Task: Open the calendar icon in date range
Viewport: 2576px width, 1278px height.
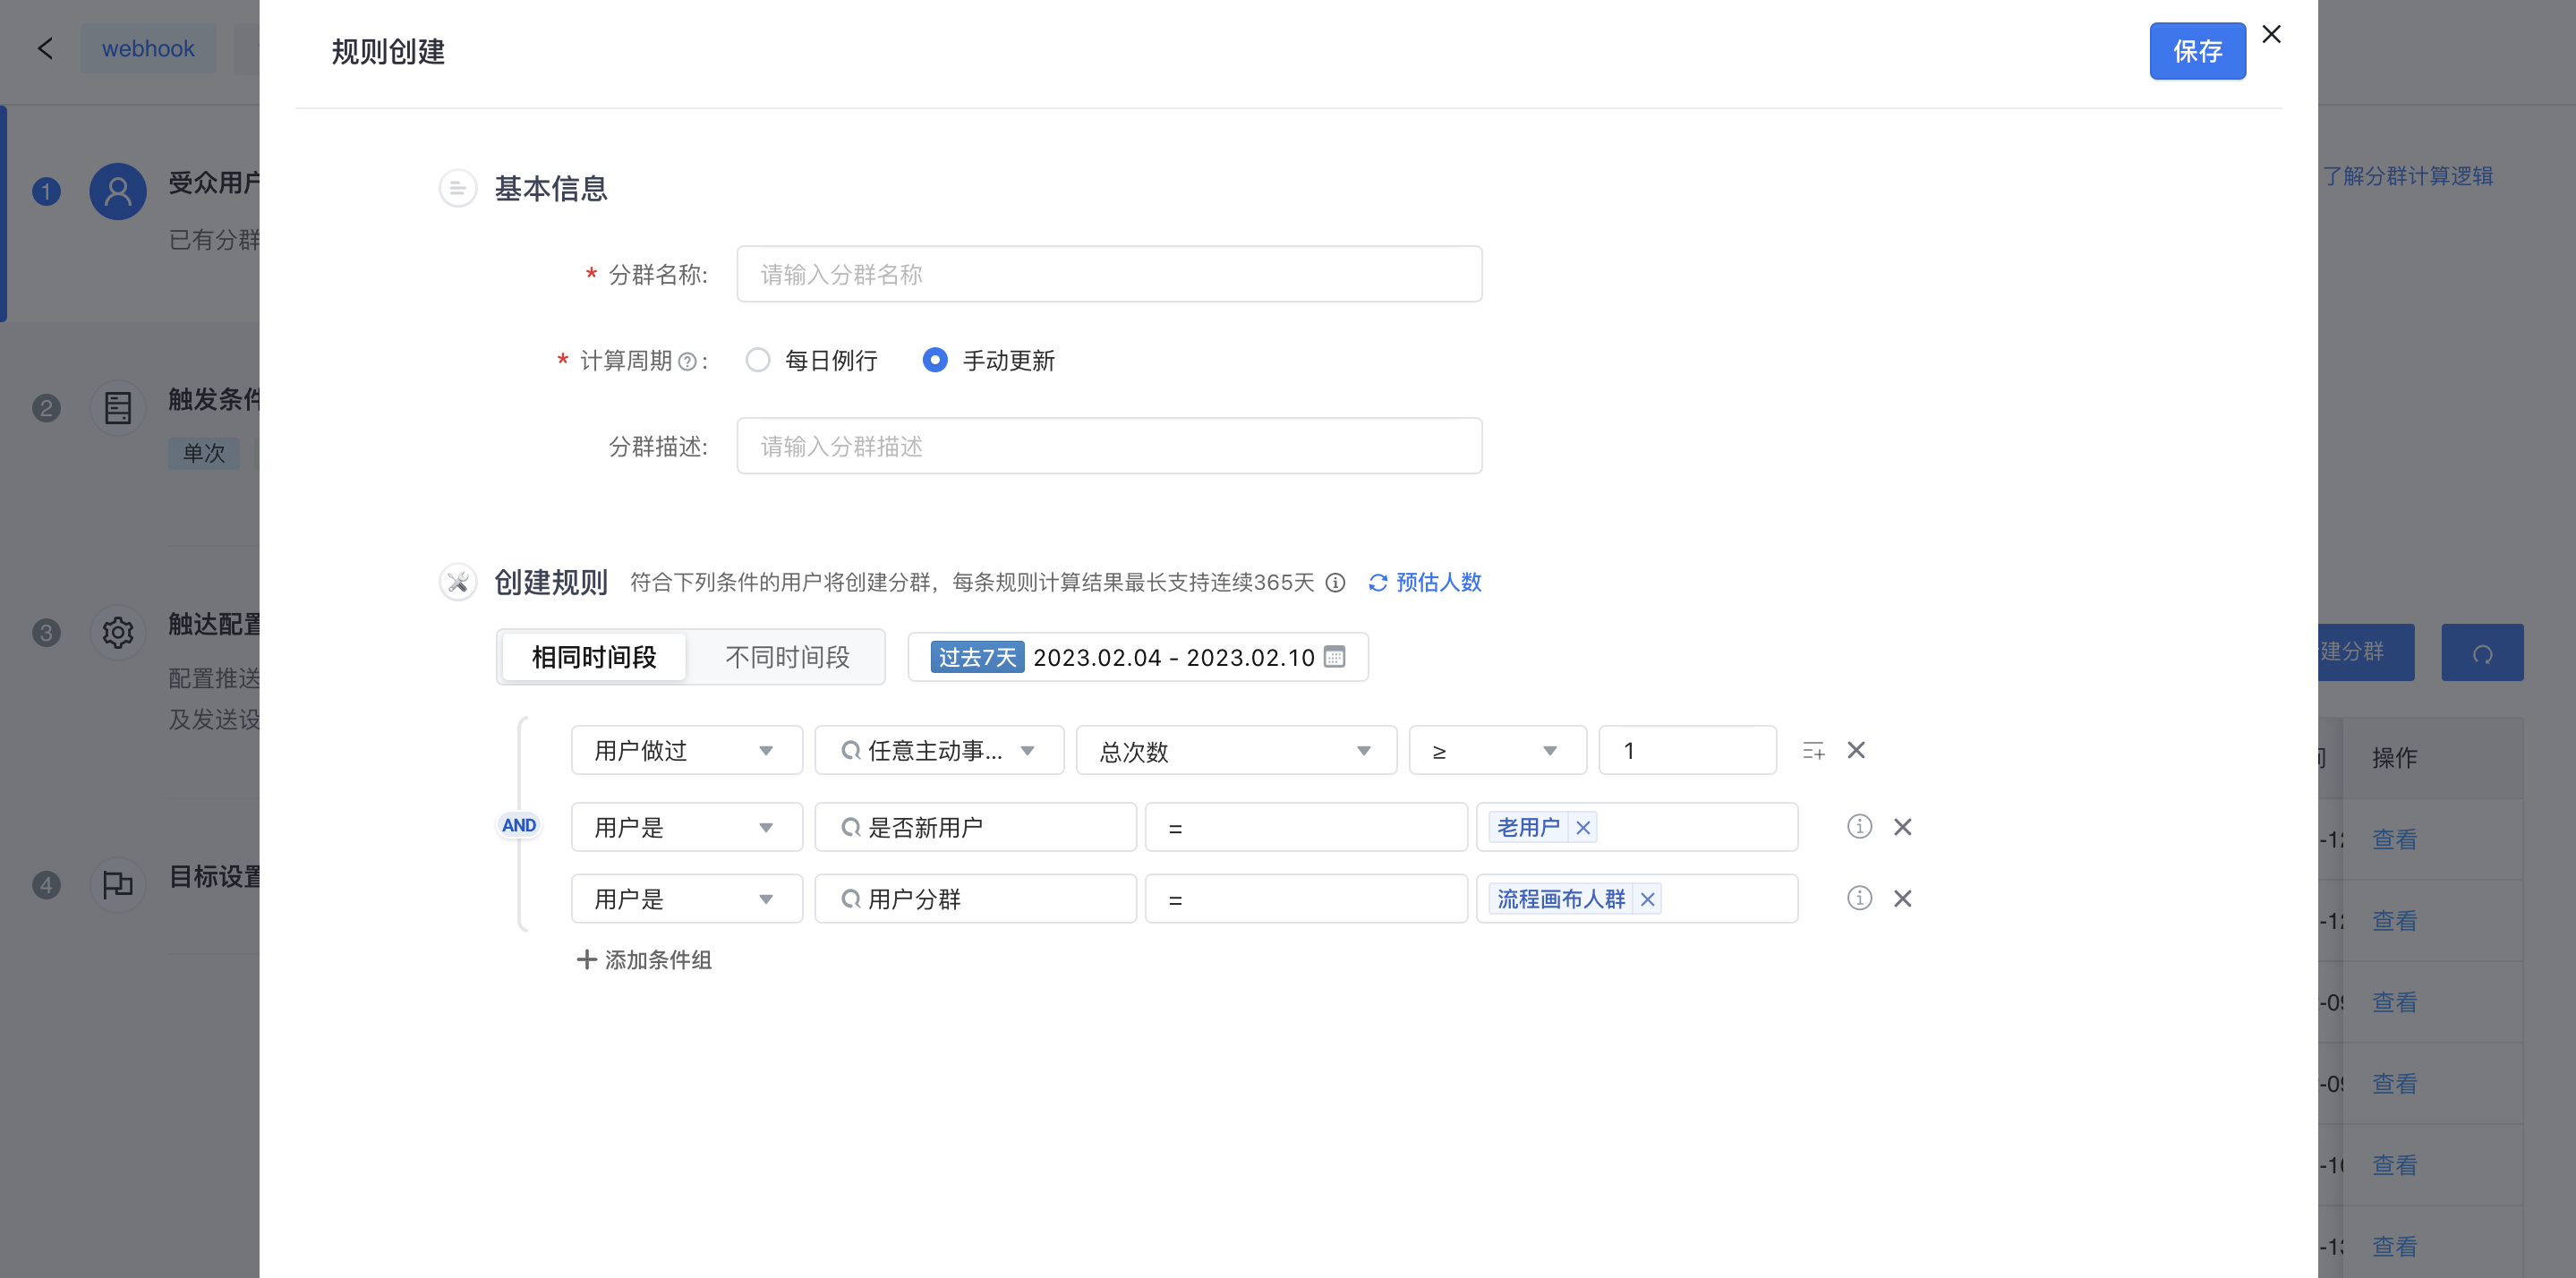Action: (1334, 657)
